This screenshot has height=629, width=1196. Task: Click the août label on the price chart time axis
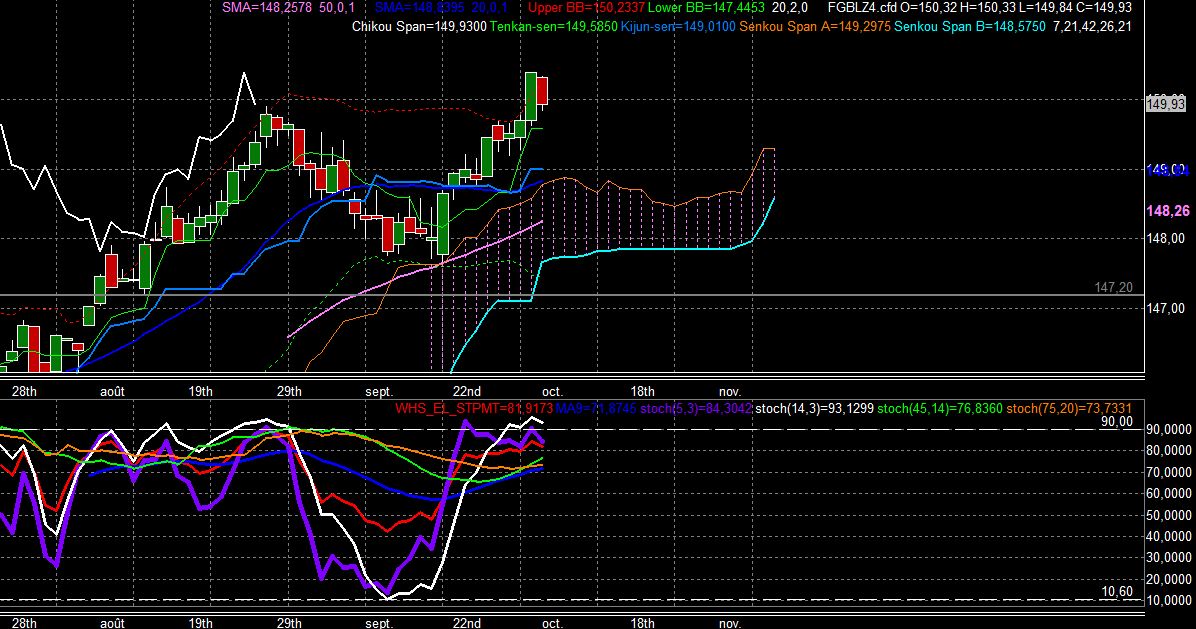112,391
